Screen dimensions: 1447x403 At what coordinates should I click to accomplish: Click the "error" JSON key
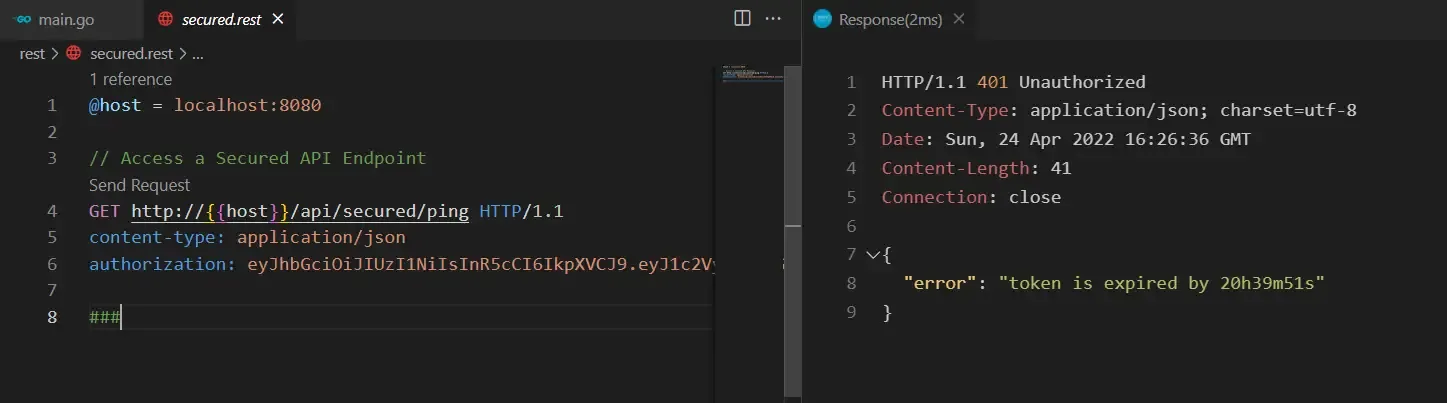point(939,283)
